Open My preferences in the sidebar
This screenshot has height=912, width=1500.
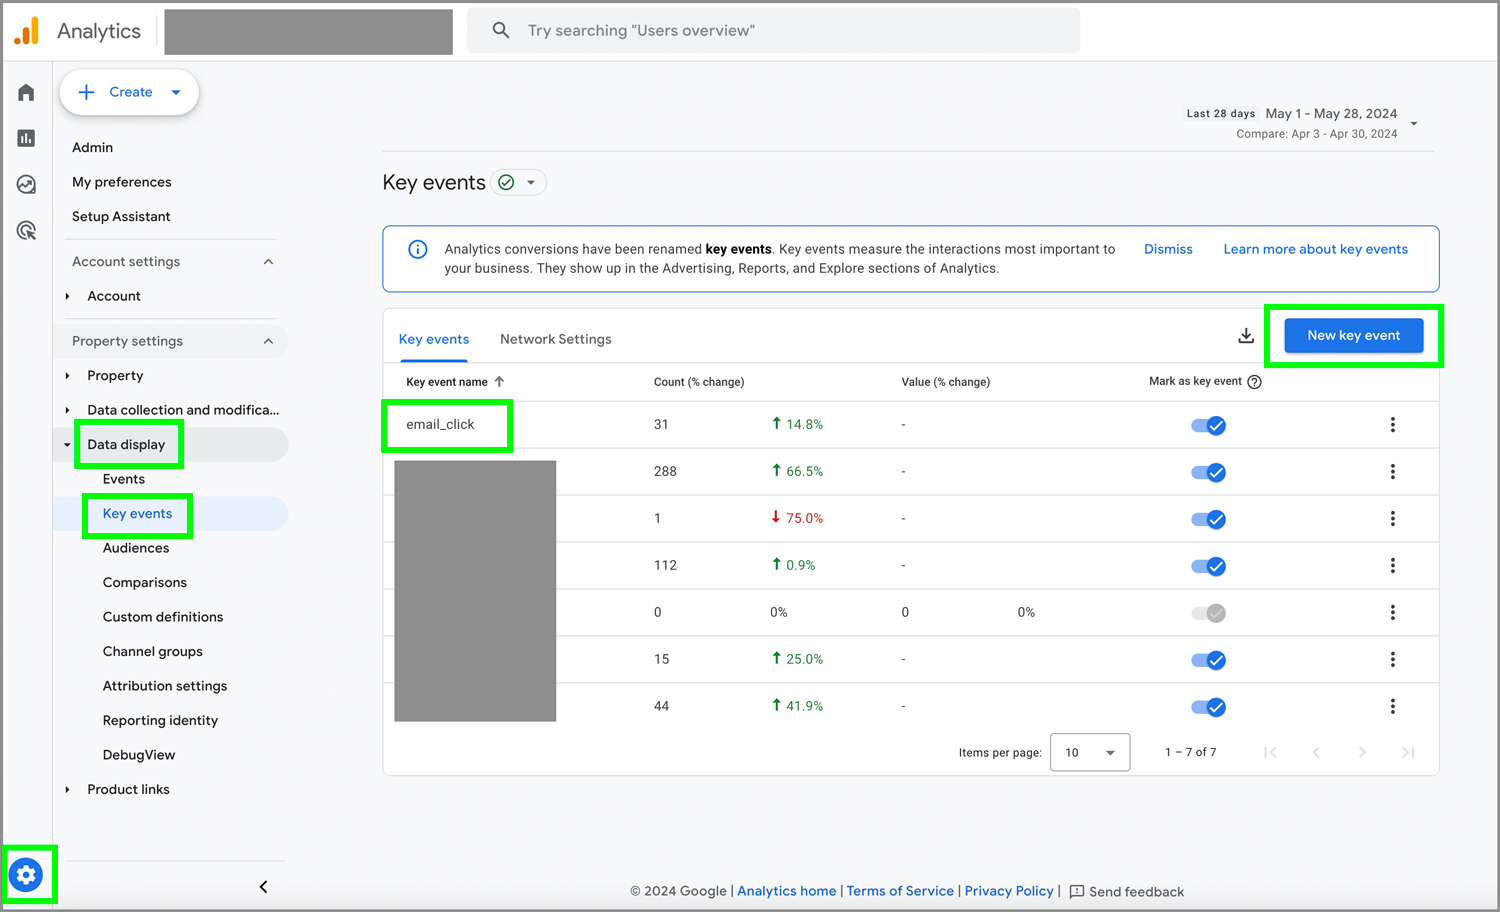pyautogui.click(x=122, y=182)
